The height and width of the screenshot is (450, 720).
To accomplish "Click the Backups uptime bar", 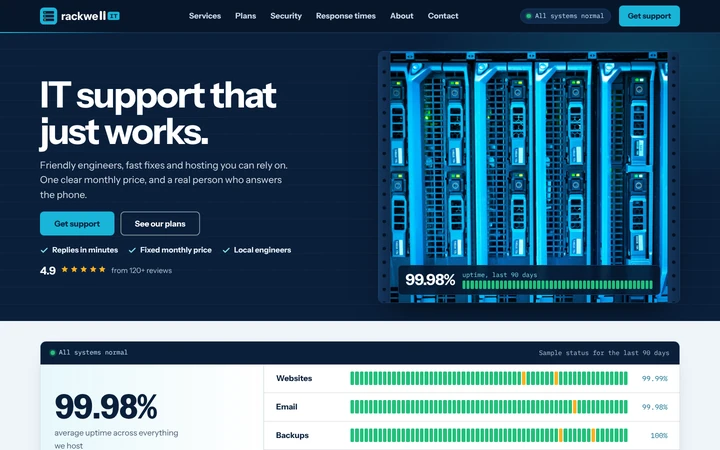I will point(489,435).
